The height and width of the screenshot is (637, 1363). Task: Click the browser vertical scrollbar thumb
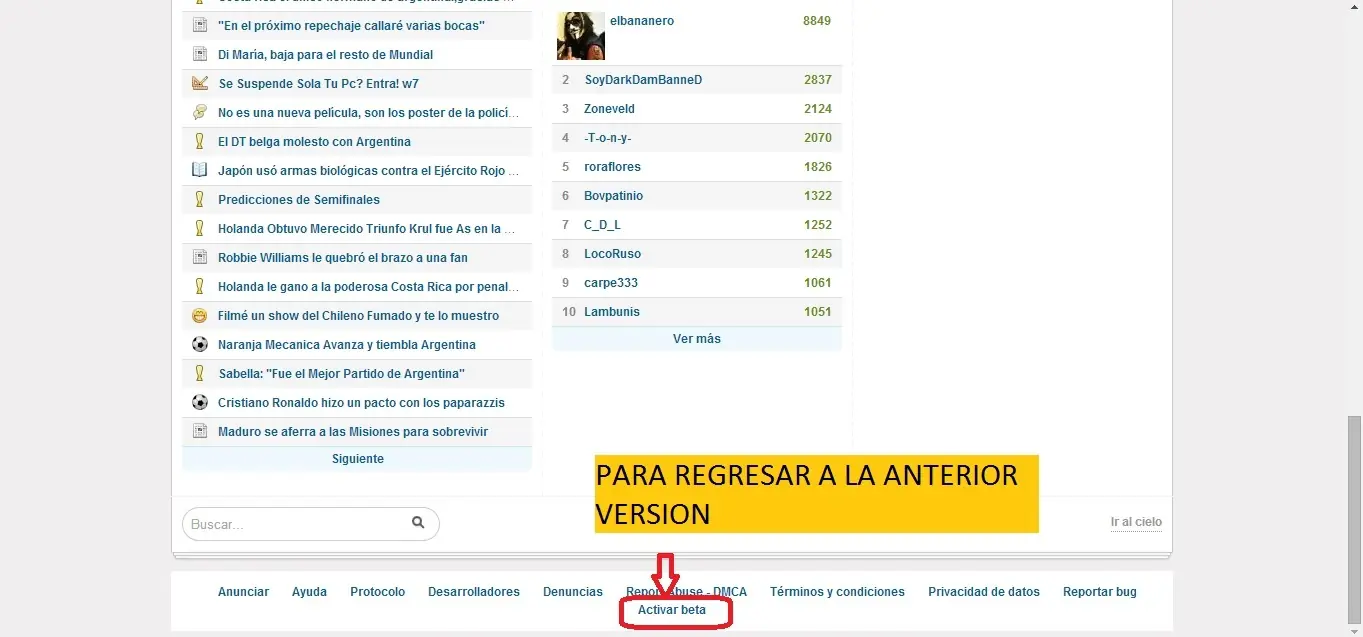coord(1354,518)
